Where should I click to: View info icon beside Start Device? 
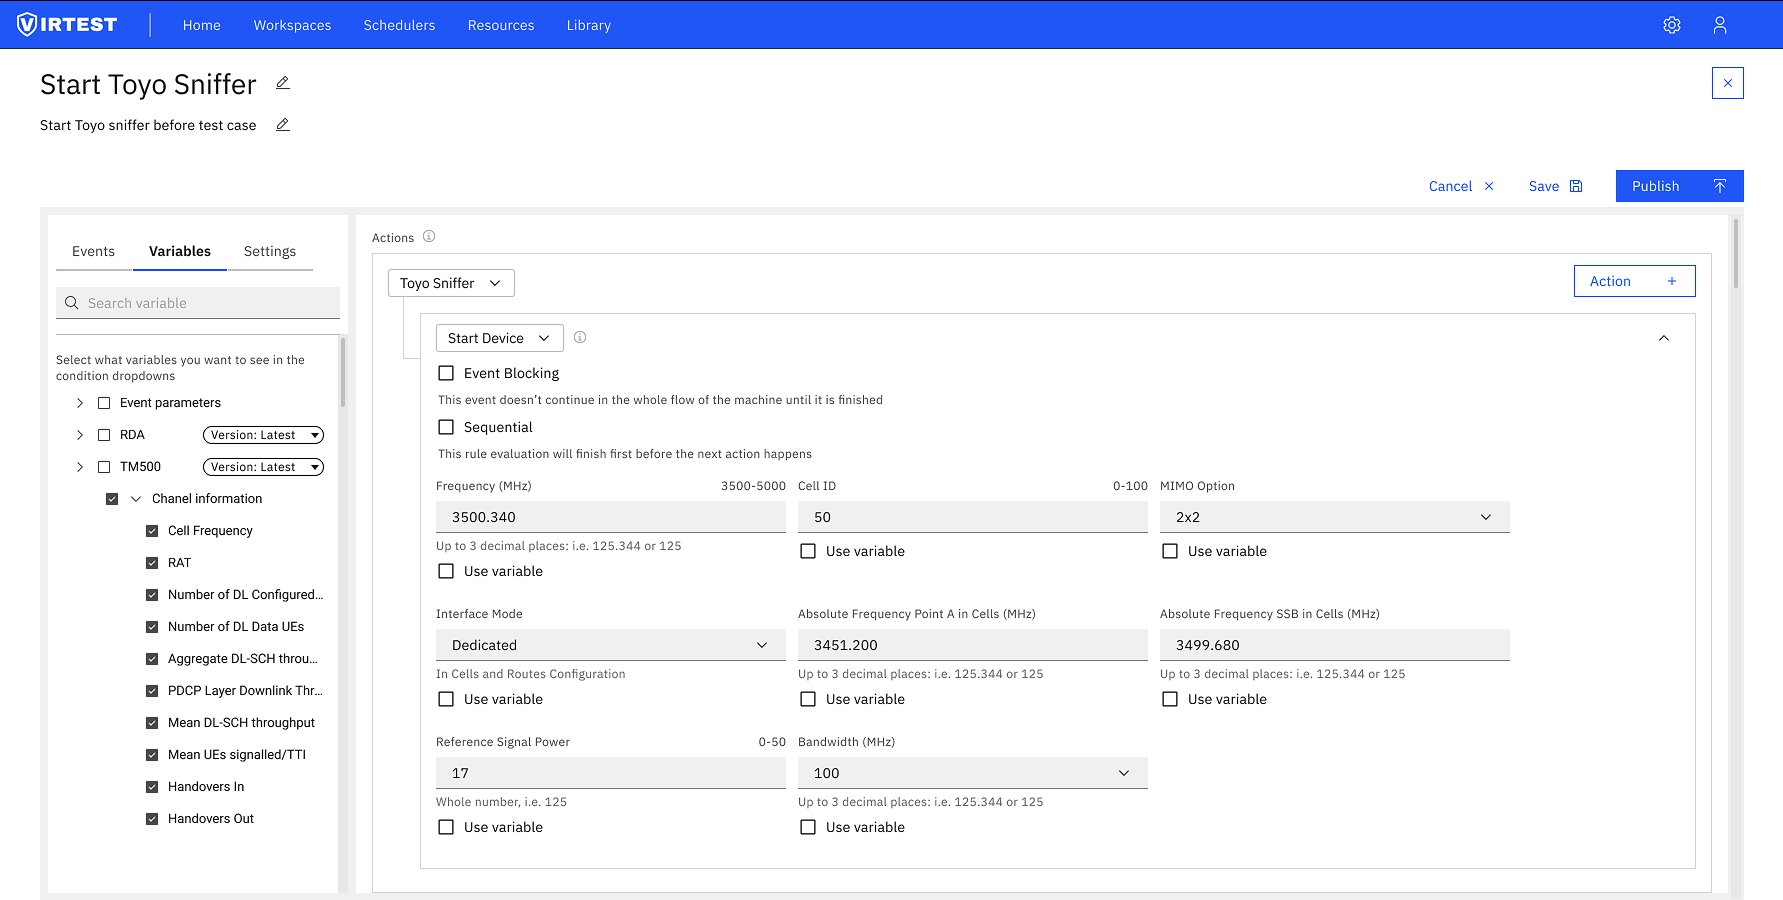pos(580,337)
